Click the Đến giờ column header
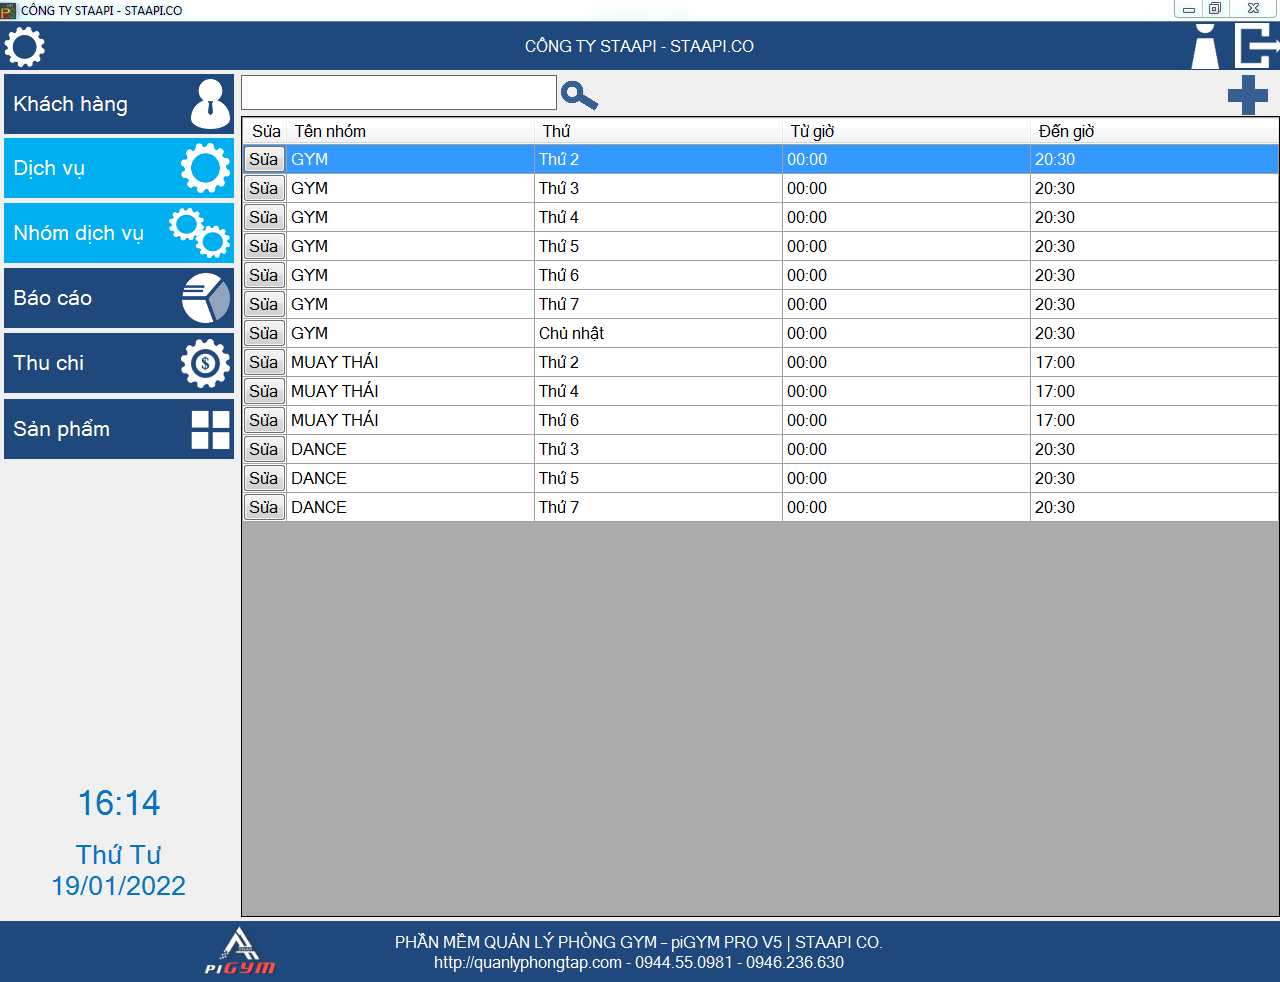 coord(1066,131)
